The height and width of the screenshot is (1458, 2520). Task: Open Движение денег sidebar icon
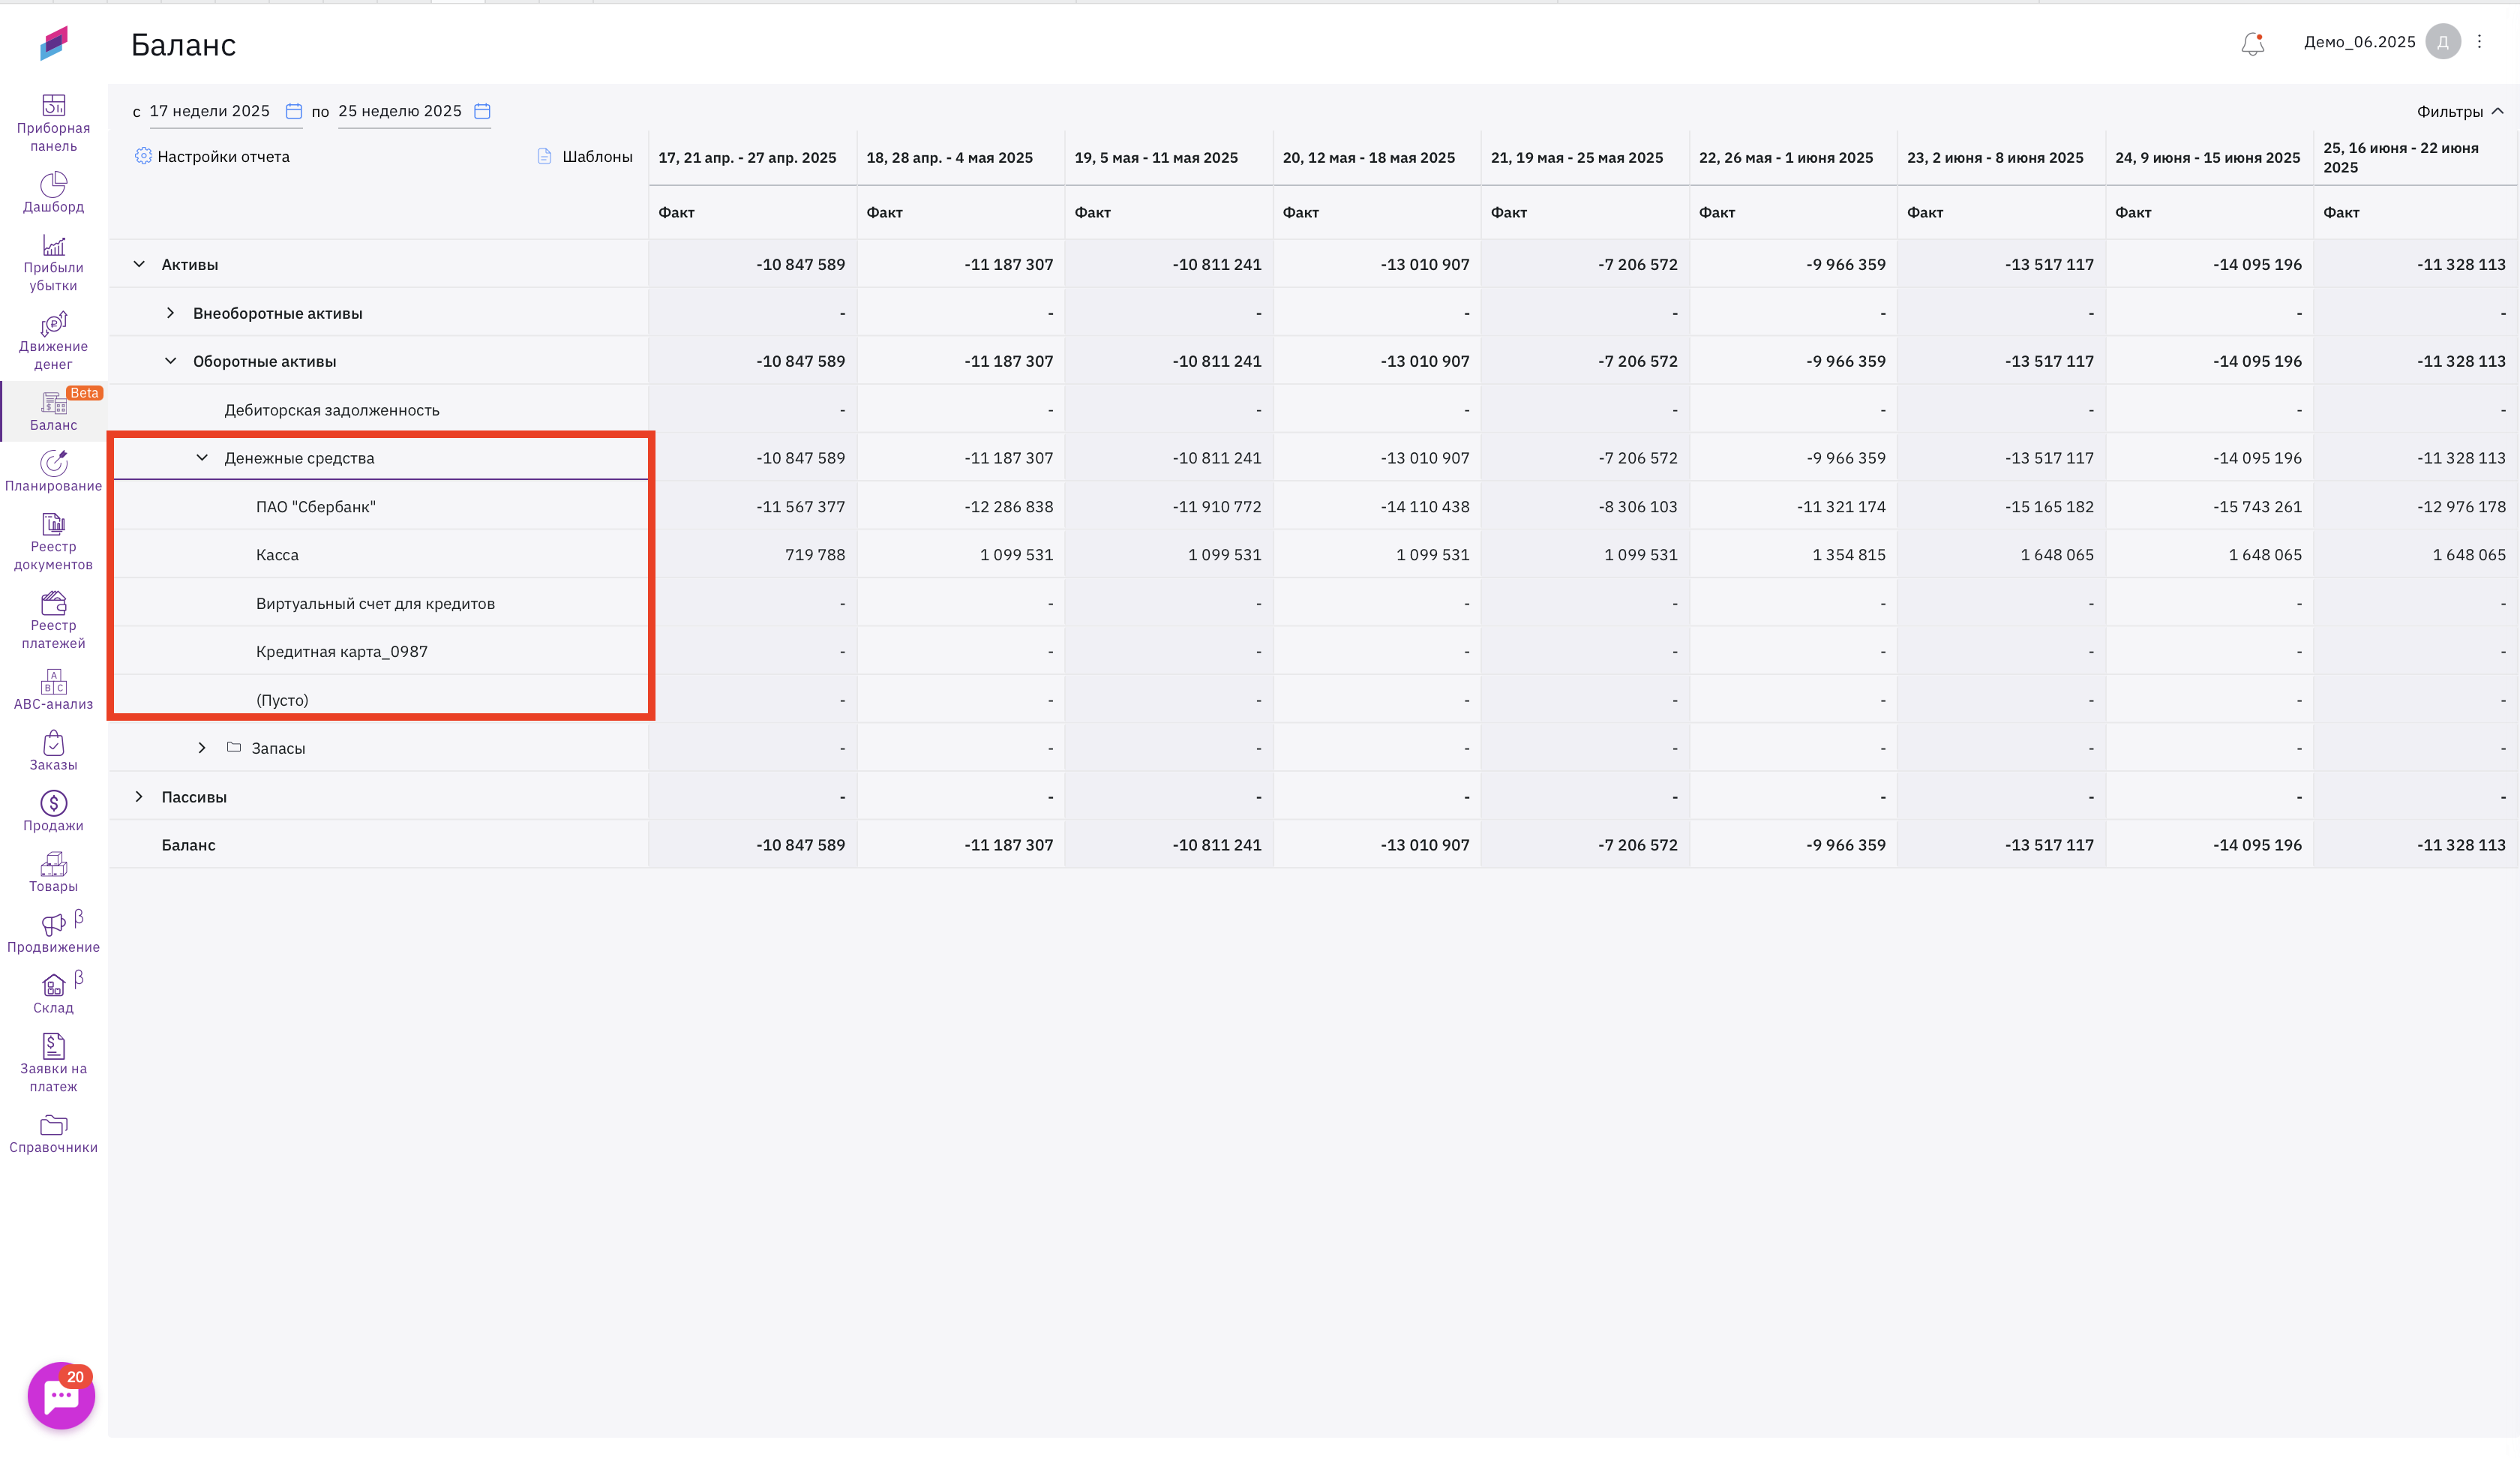[53, 324]
